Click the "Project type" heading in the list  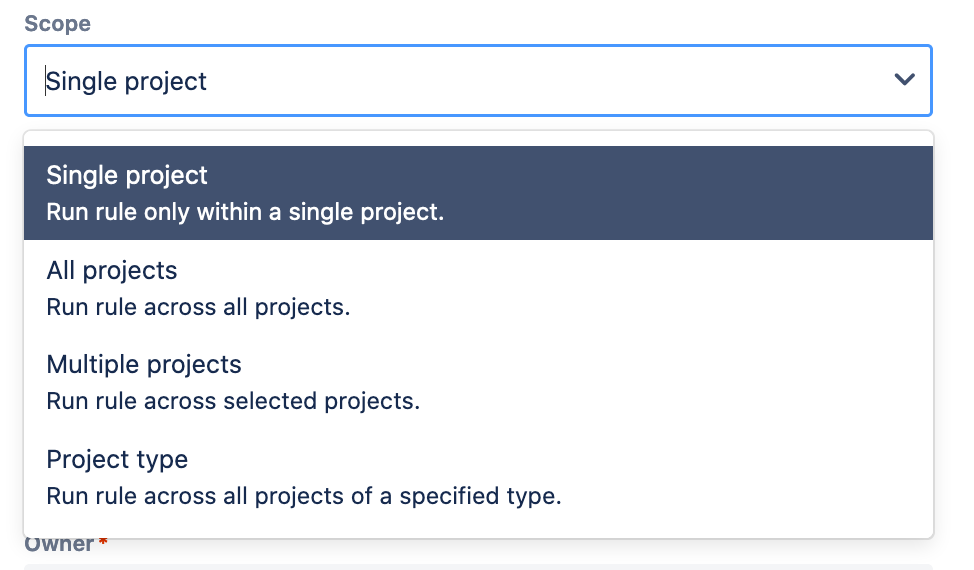(x=117, y=459)
